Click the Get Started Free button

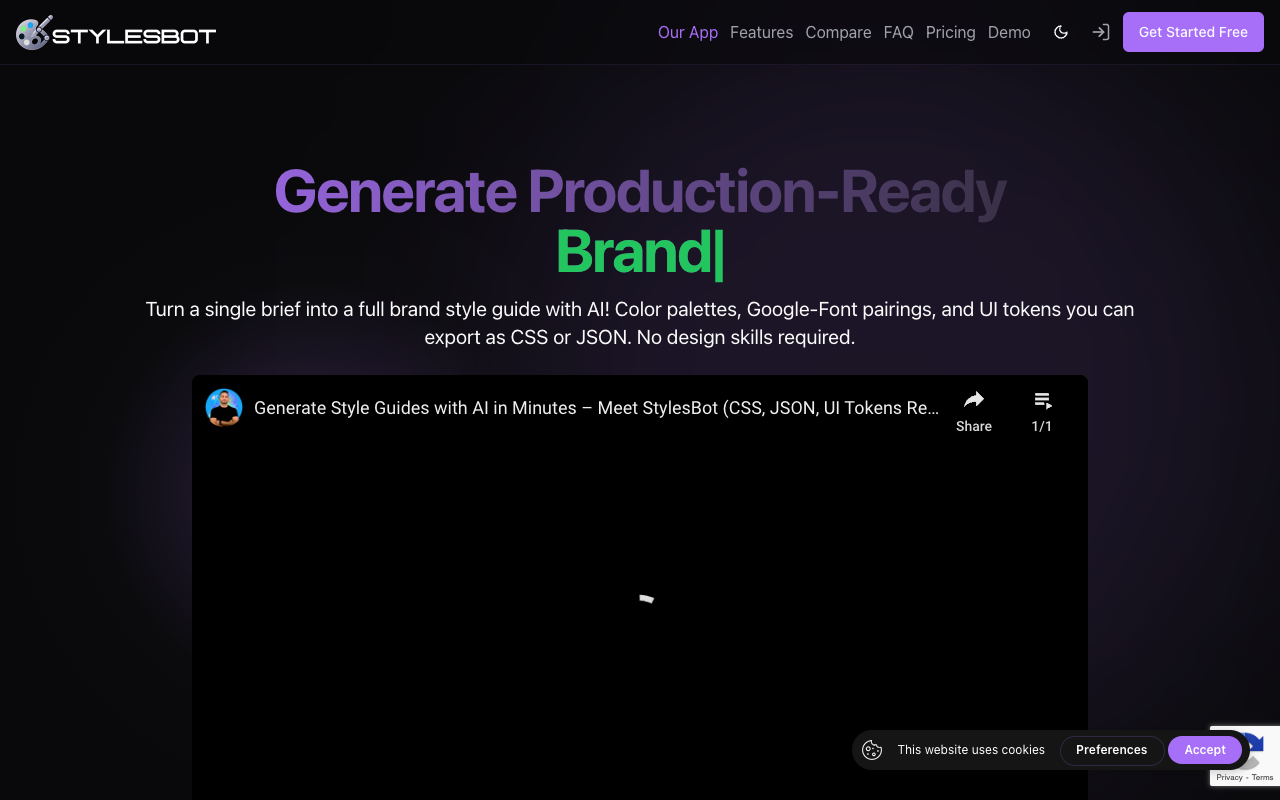coord(1193,32)
